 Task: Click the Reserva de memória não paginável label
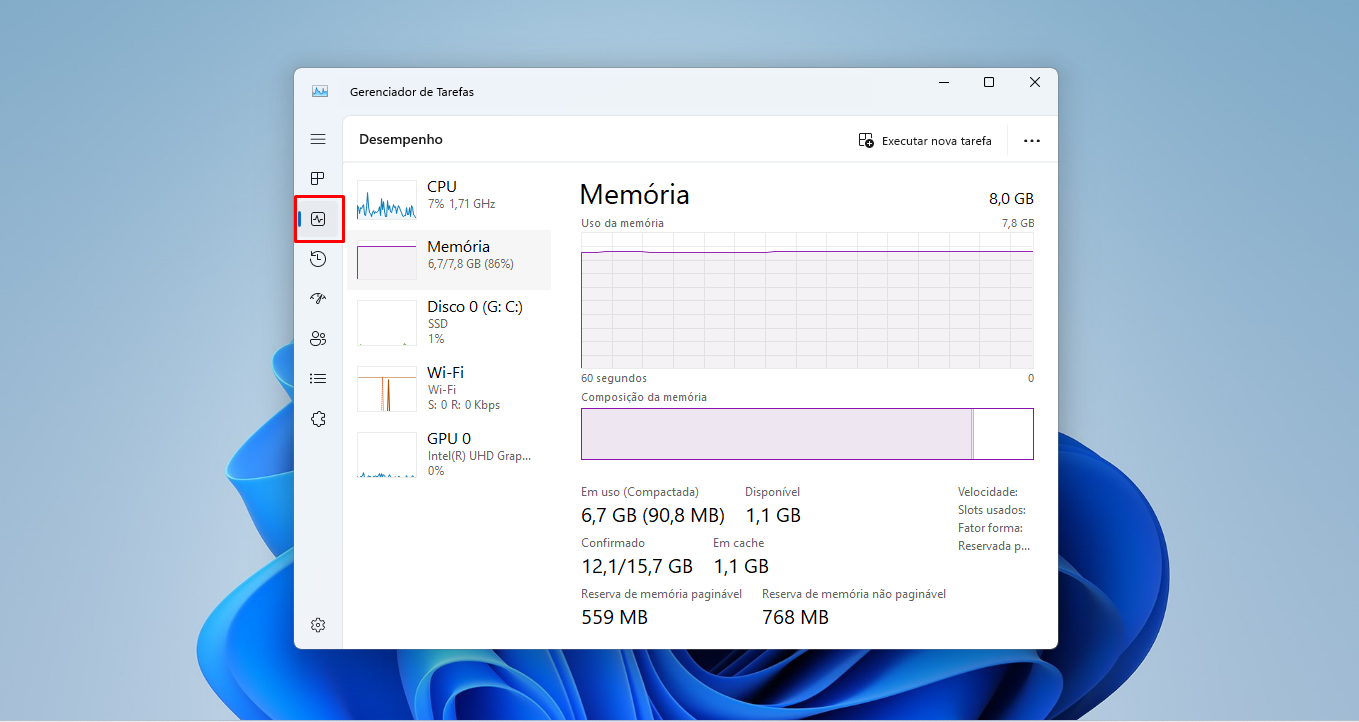[854, 594]
